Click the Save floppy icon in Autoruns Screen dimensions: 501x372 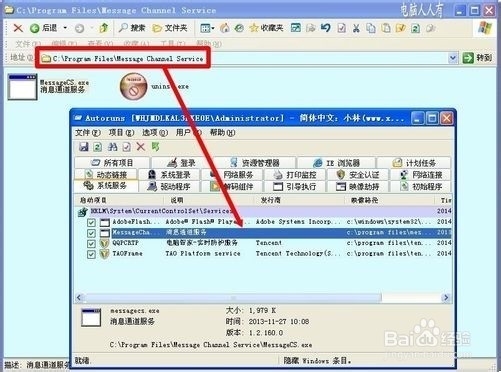(x=83, y=147)
